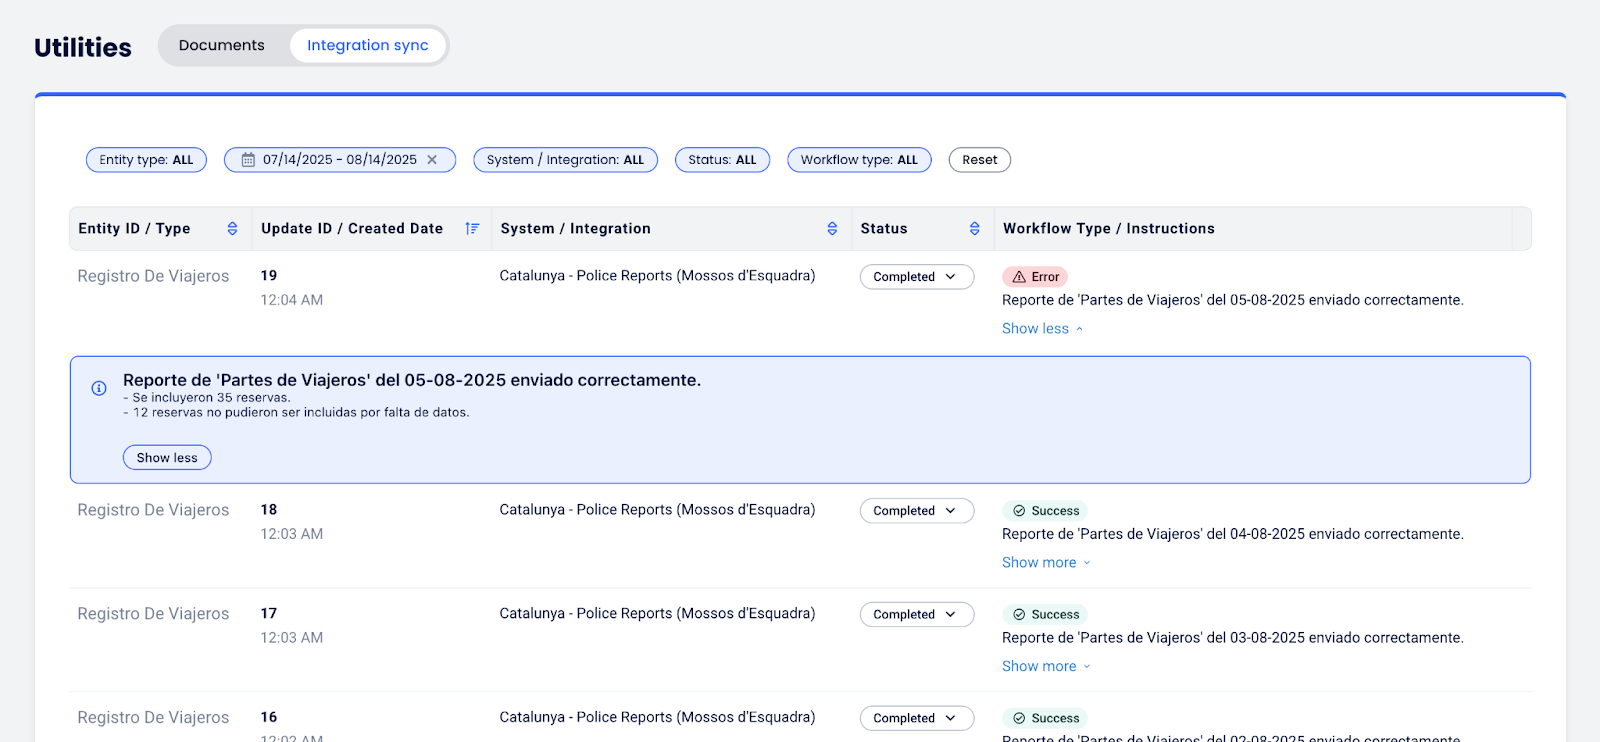Sort by Update ID / Created Date icon
This screenshot has height=742, width=1600.
pyautogui.click(x=472, y=229)
